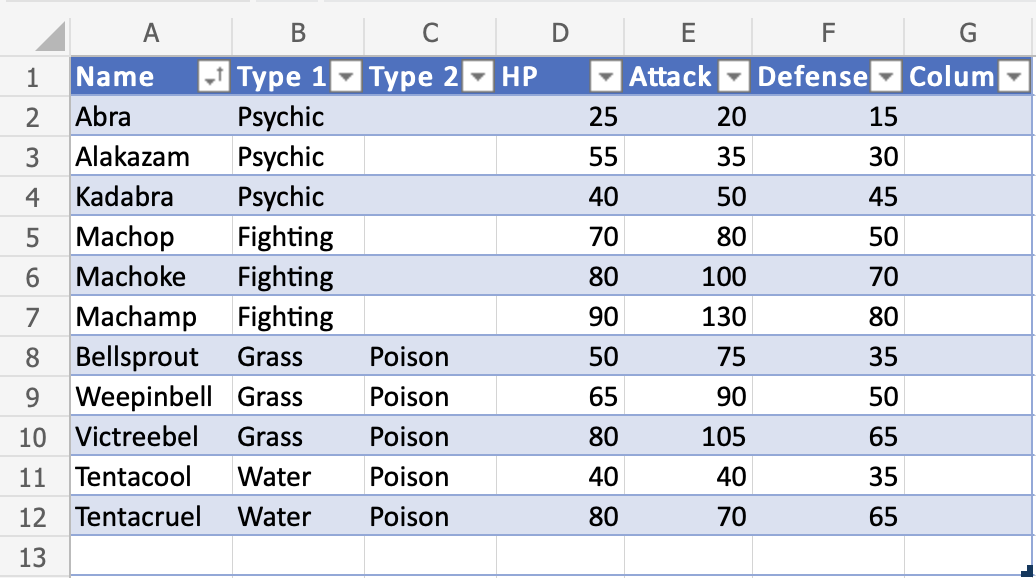Click Victreebel's Poison type cell
Image resolution: width=1036 pixels, height=578 pixels.
[430, 437]
